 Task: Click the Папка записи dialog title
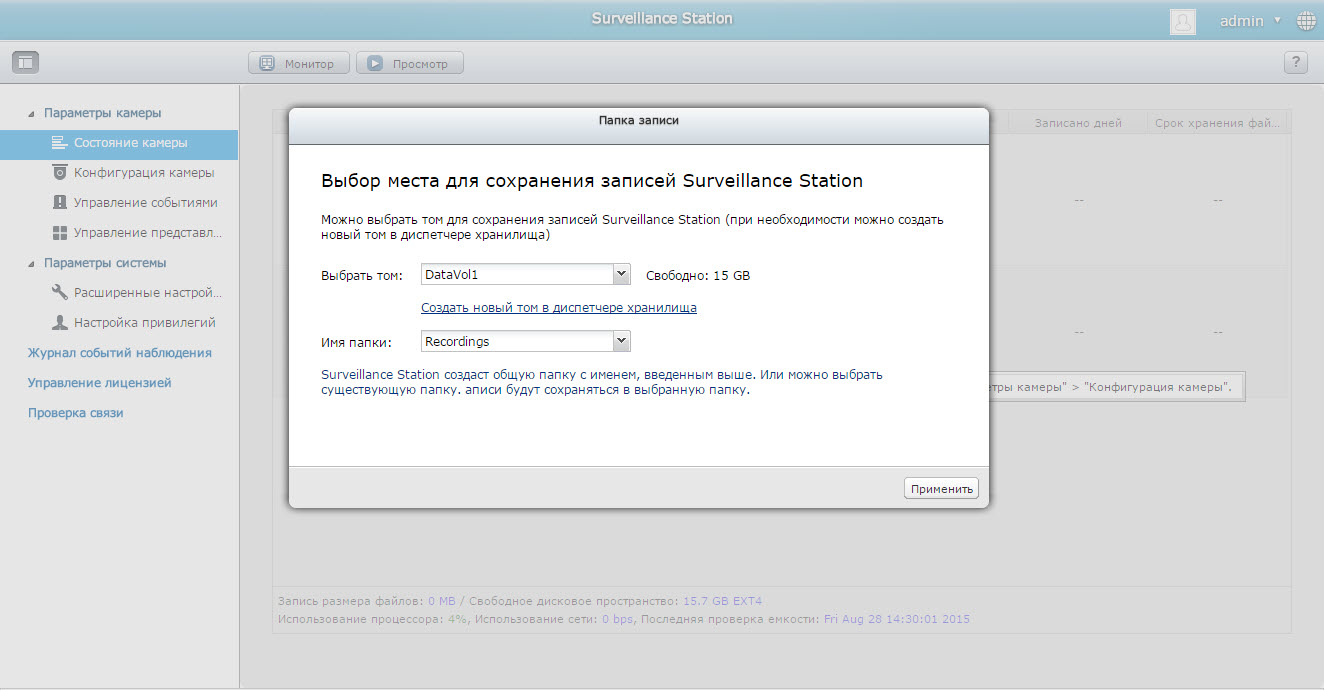(639, 120)
